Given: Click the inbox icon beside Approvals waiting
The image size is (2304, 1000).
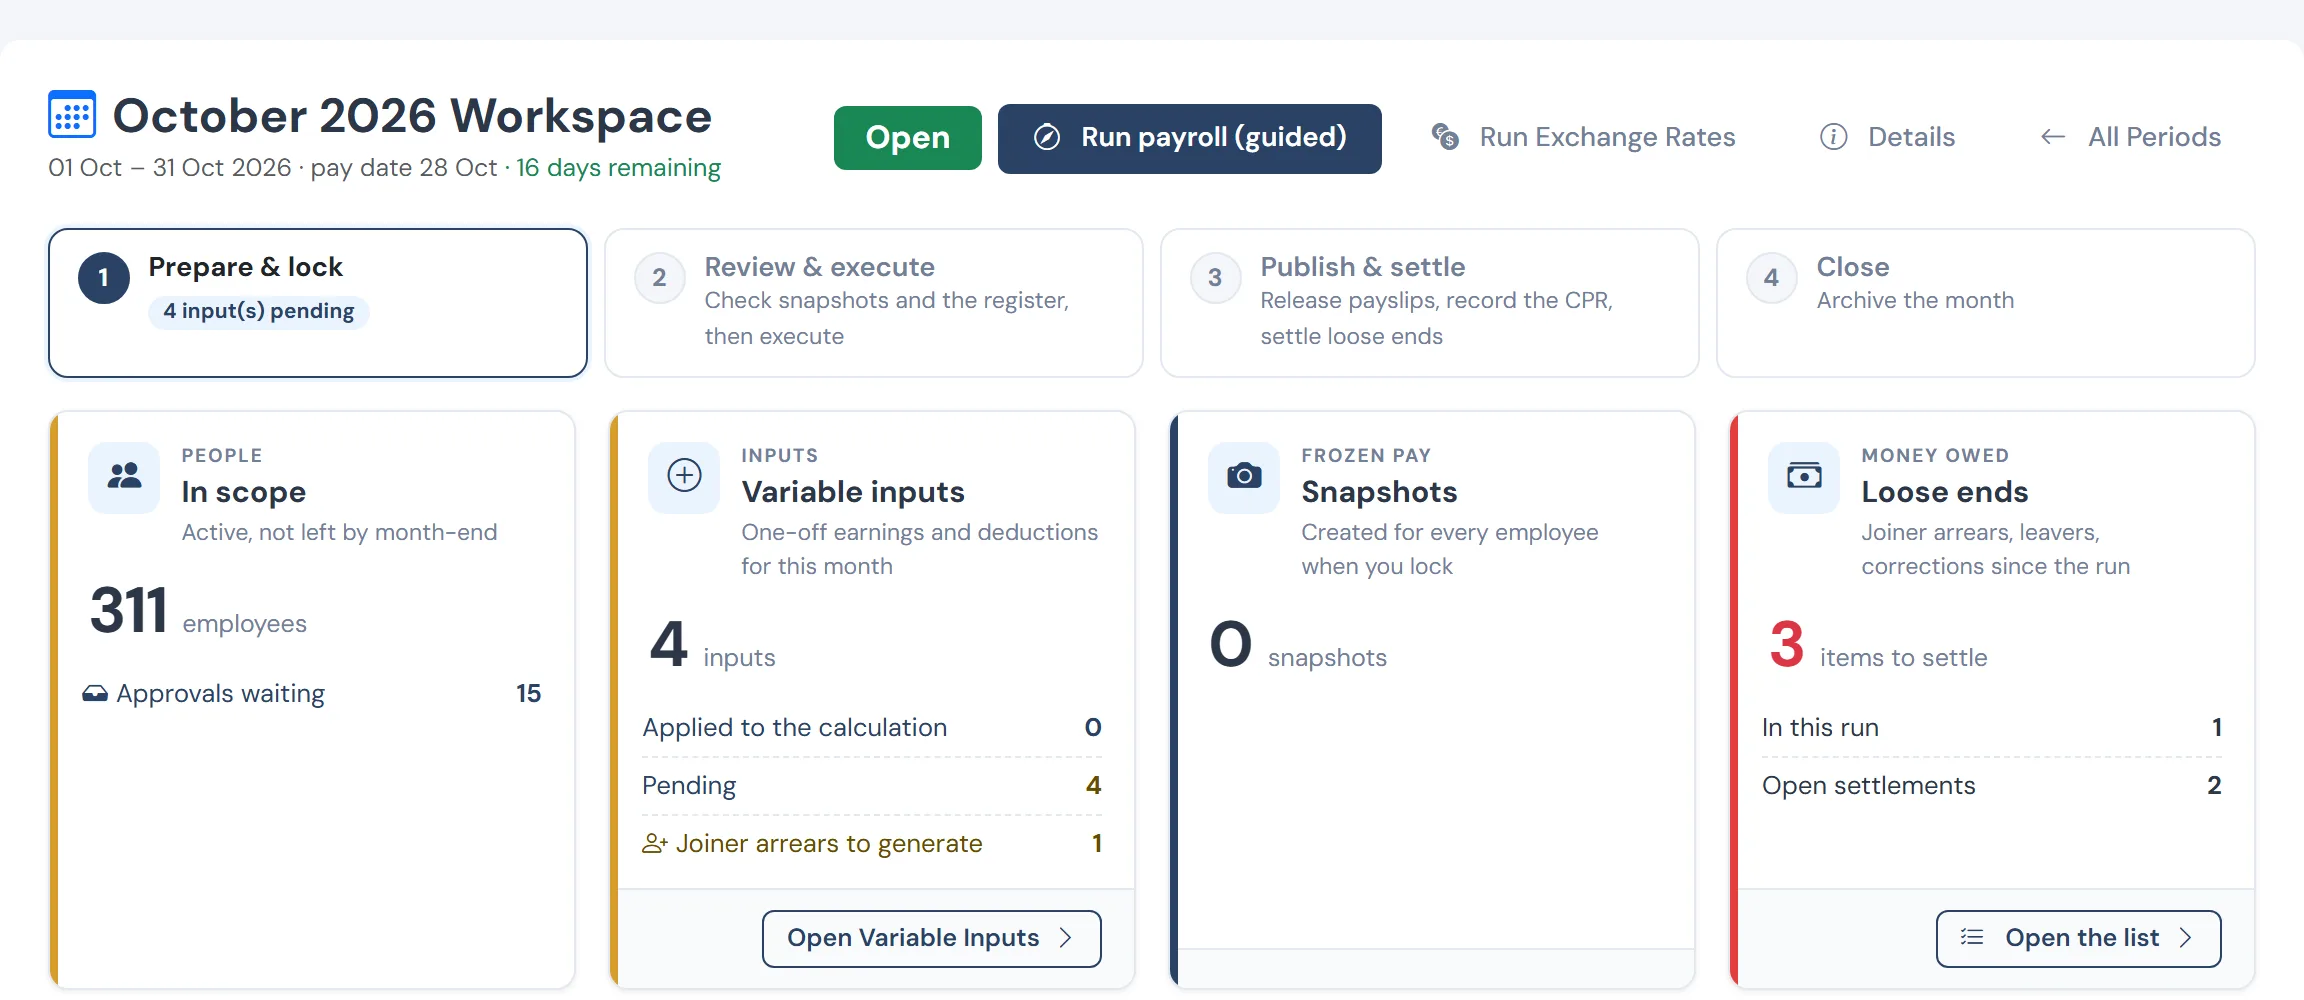Looking at the screenshot, I should (95, 694).
